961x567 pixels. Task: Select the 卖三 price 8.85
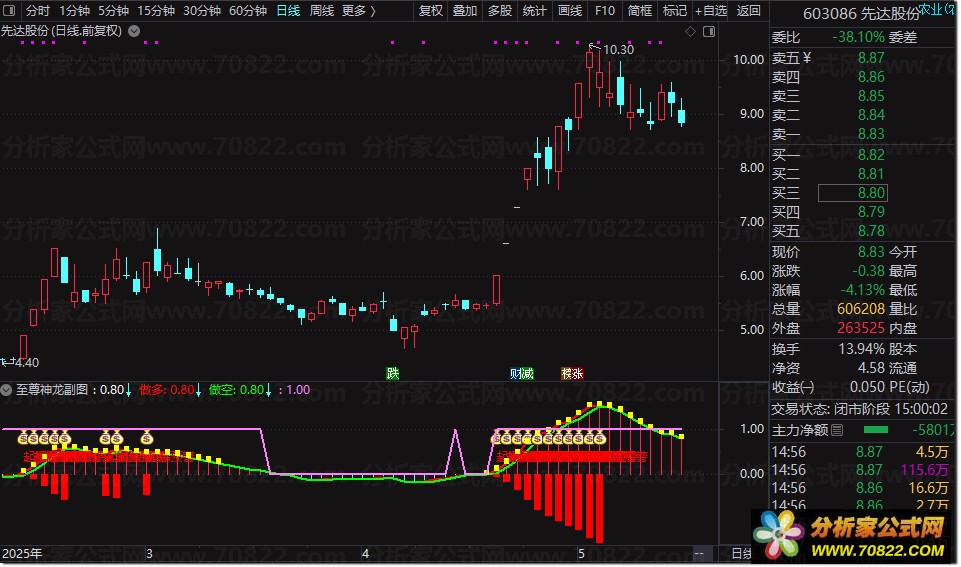tap(871, 96)
